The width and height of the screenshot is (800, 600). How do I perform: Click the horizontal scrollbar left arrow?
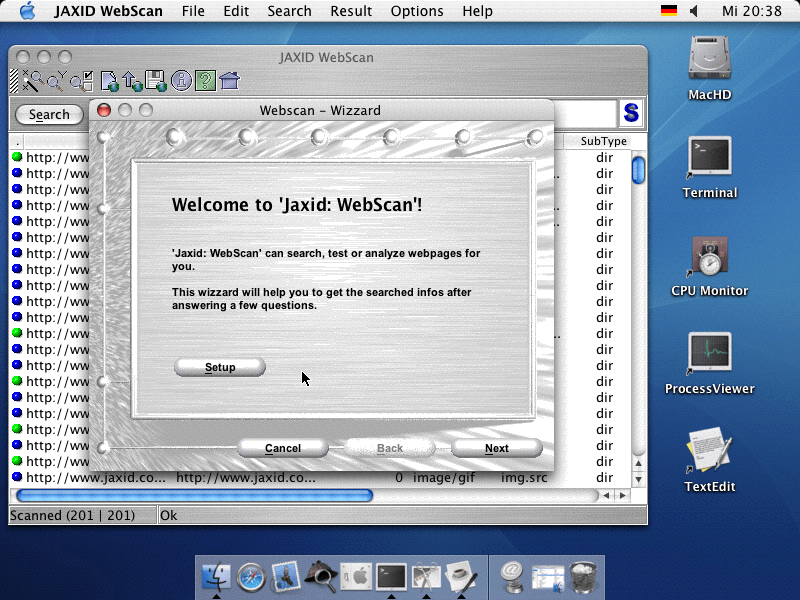606,495
